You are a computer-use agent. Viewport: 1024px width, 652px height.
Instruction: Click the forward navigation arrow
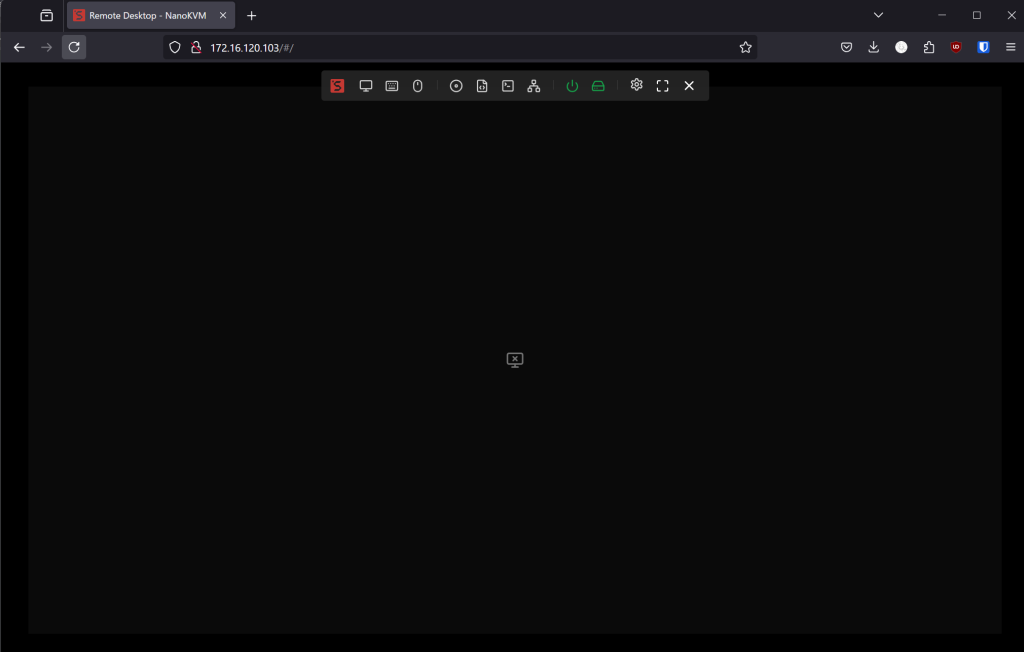coord(46,47)
